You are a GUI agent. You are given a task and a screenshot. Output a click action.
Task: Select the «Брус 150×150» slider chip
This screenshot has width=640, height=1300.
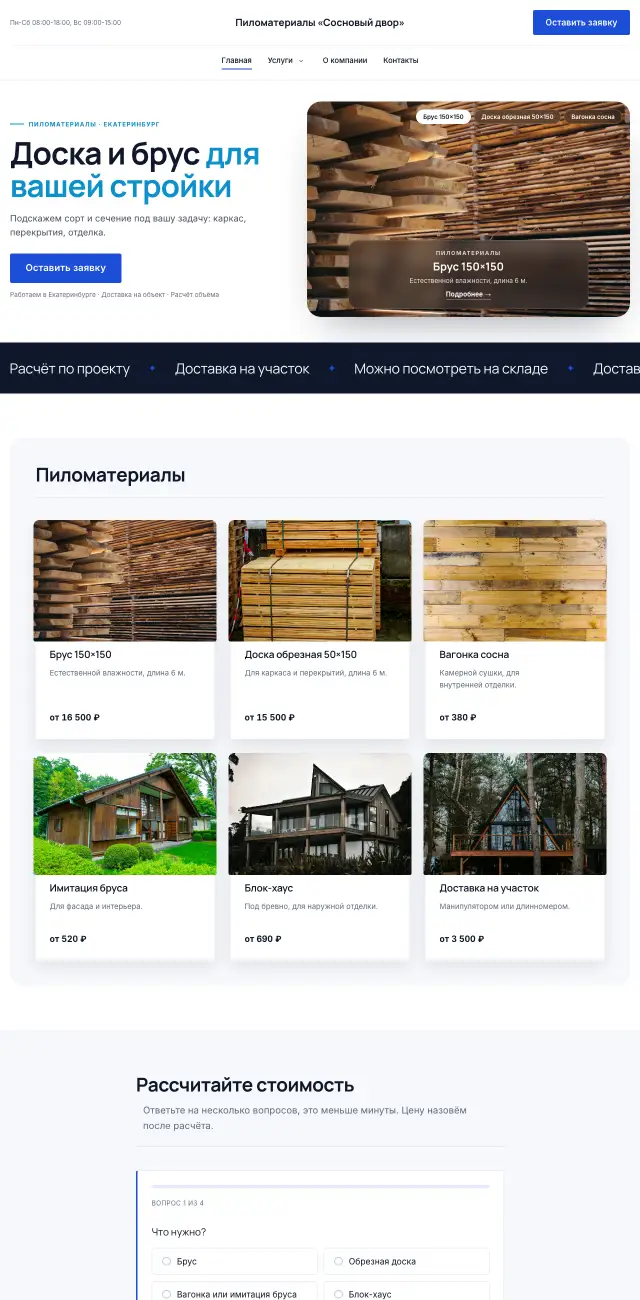[443, 117]
